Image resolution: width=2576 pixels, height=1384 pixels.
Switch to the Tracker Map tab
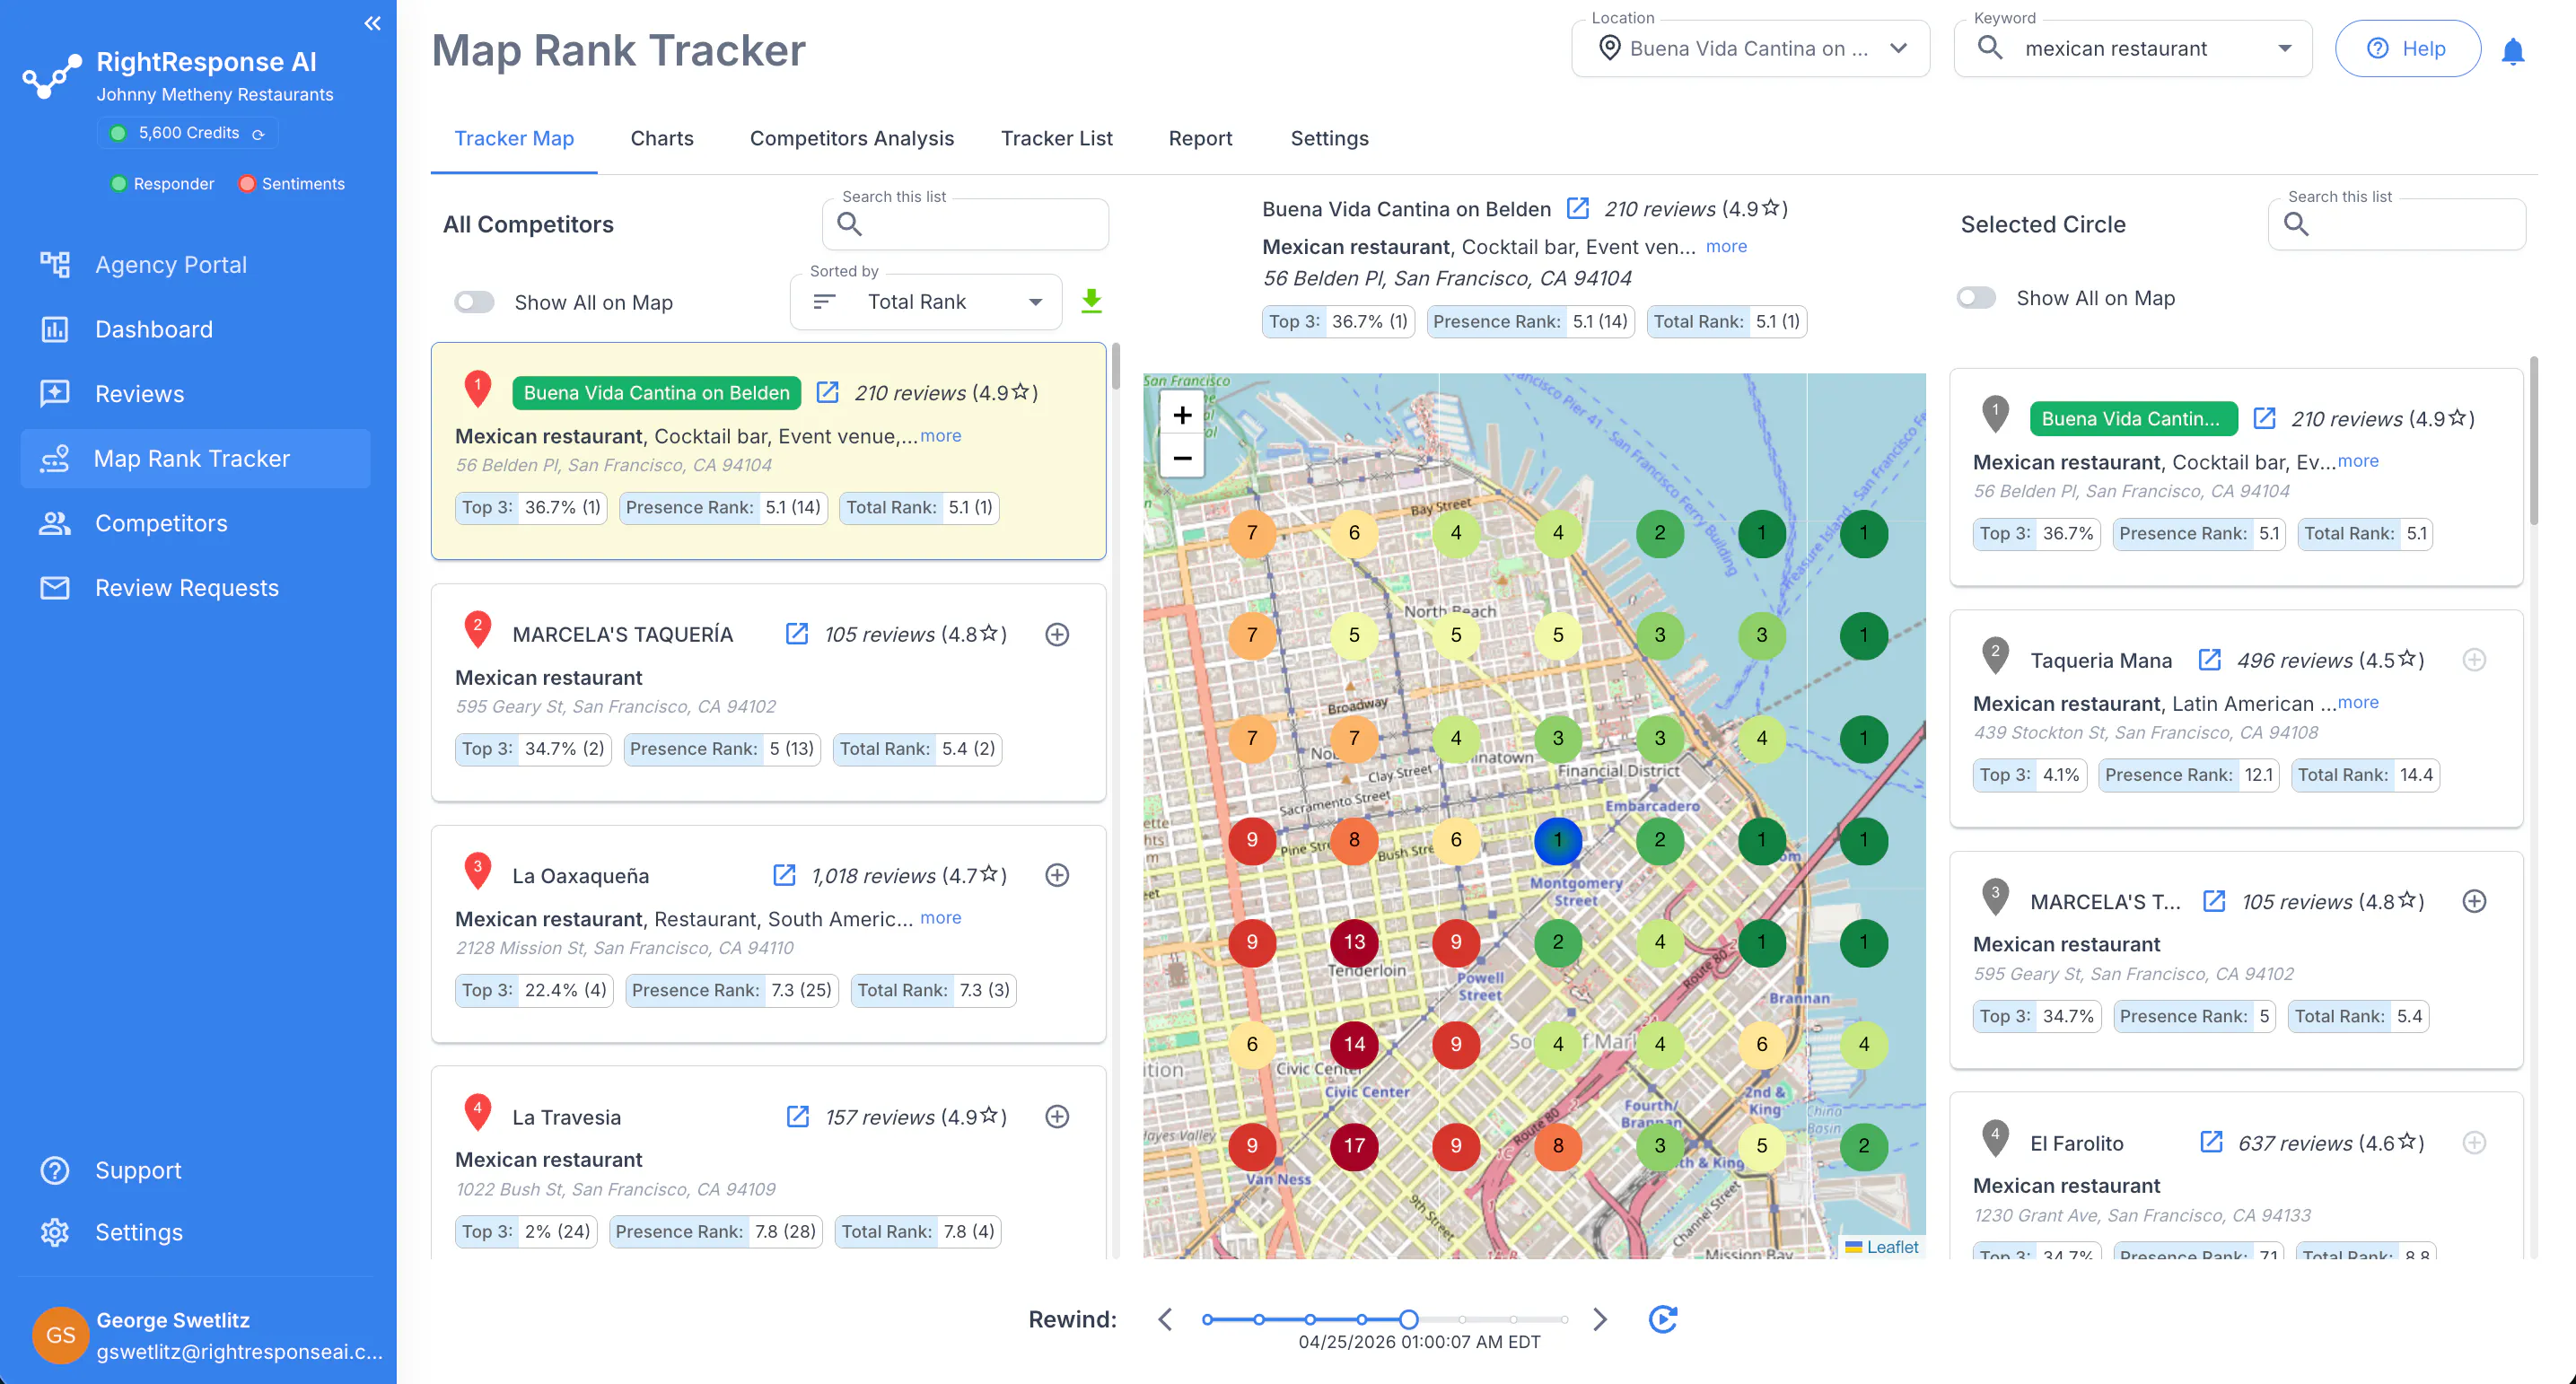514,139
